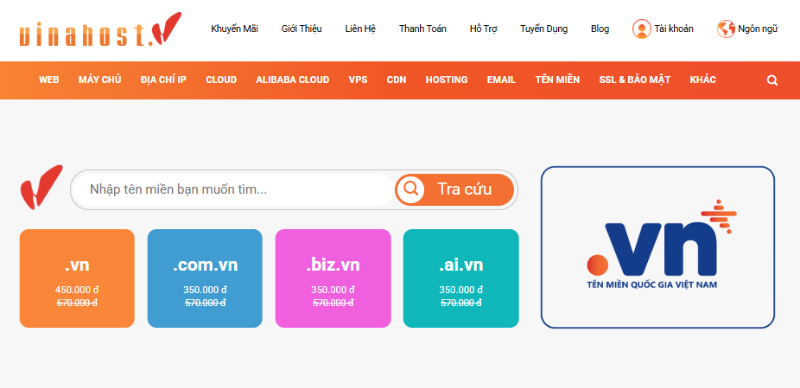Open KHÁC menu item
Screen dimensions: 800x388
pyautogui.click(x=703, y=80)
